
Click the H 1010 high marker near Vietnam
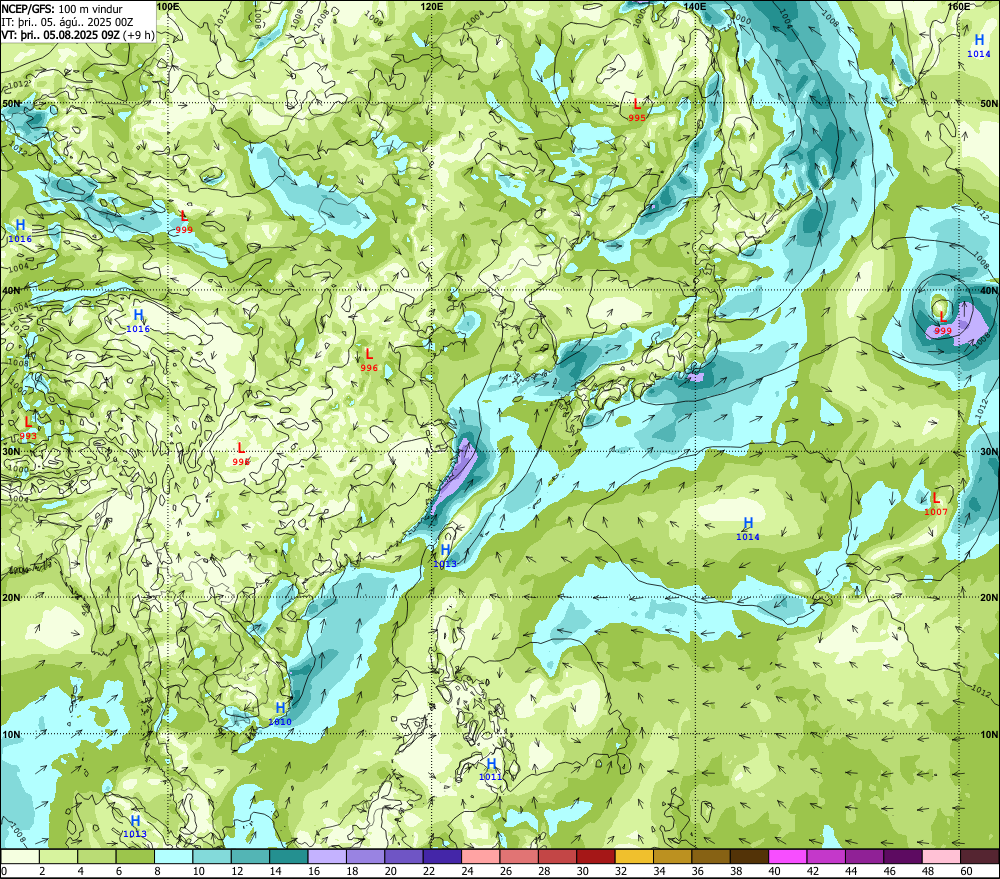point(280,713)
